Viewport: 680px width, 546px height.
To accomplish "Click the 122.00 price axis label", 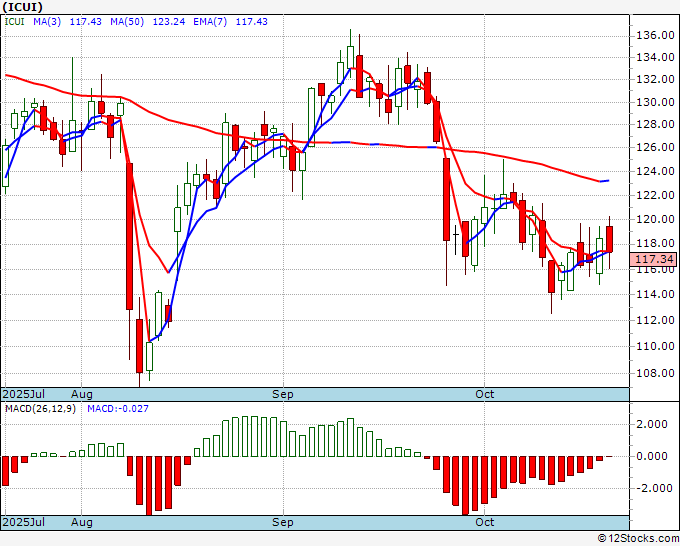I will click(x=655, y=195).
